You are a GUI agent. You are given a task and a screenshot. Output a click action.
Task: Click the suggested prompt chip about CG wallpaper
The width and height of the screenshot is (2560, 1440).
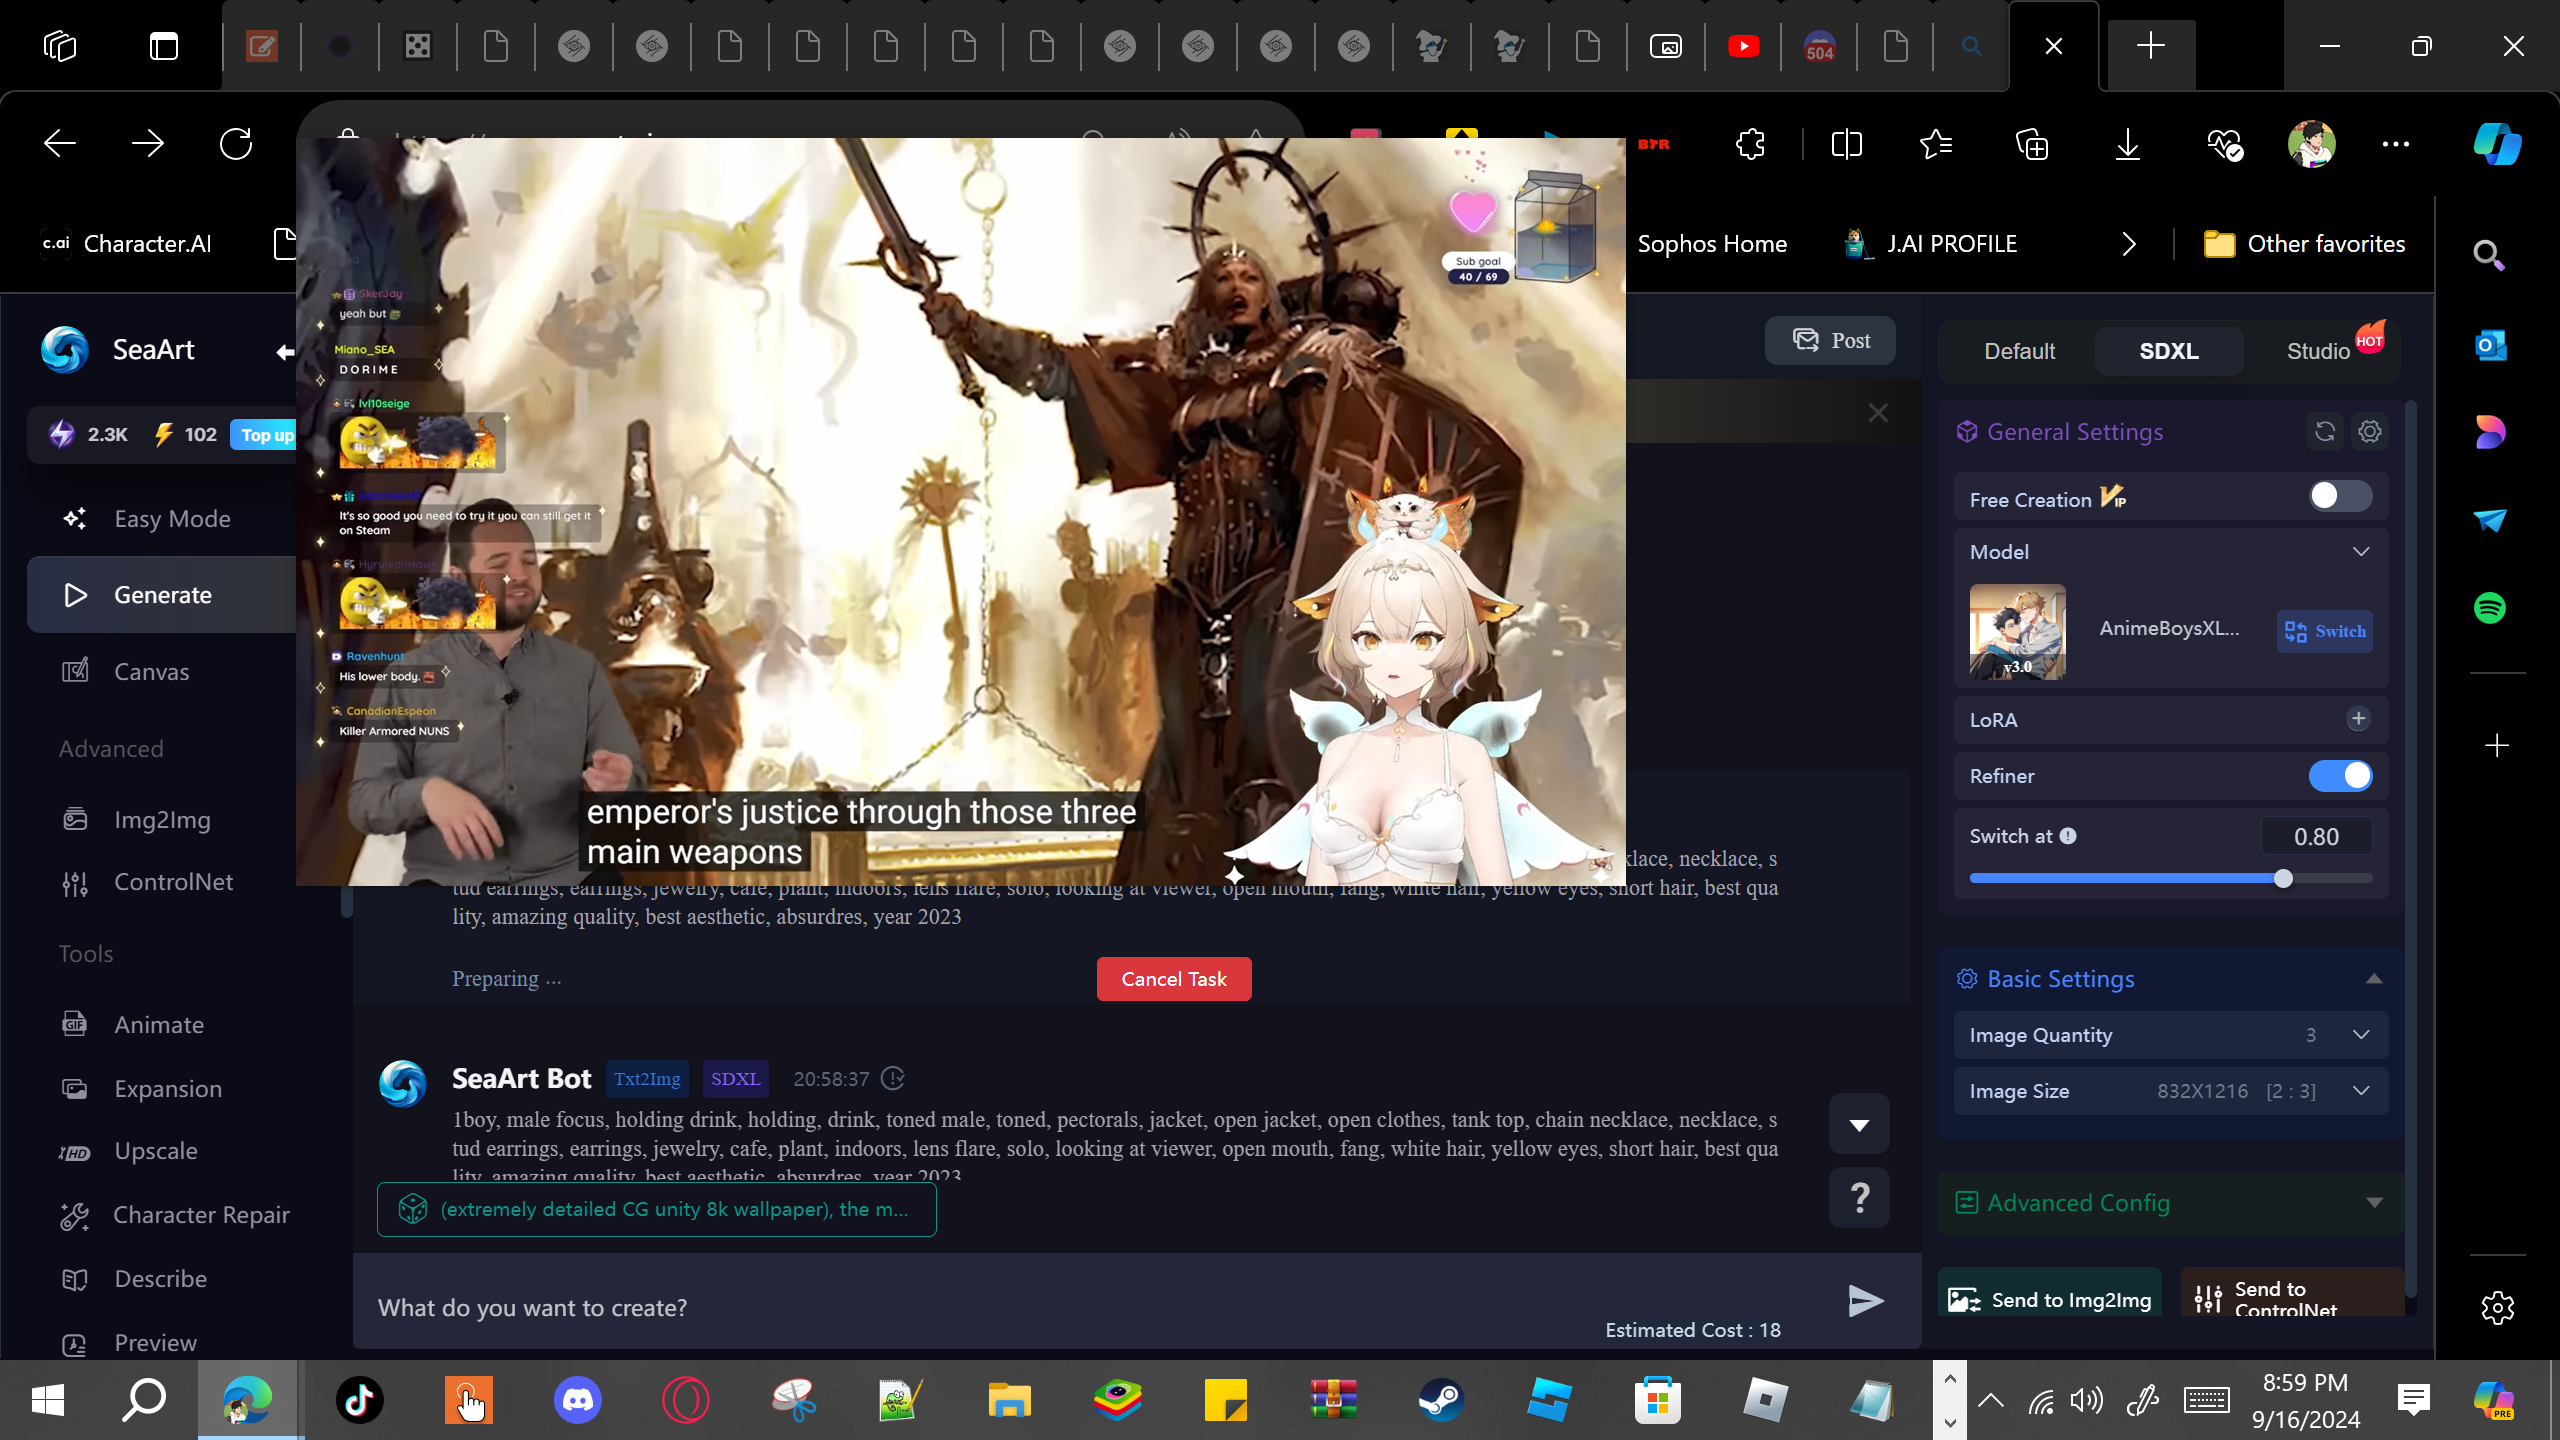pos(656,1210)
